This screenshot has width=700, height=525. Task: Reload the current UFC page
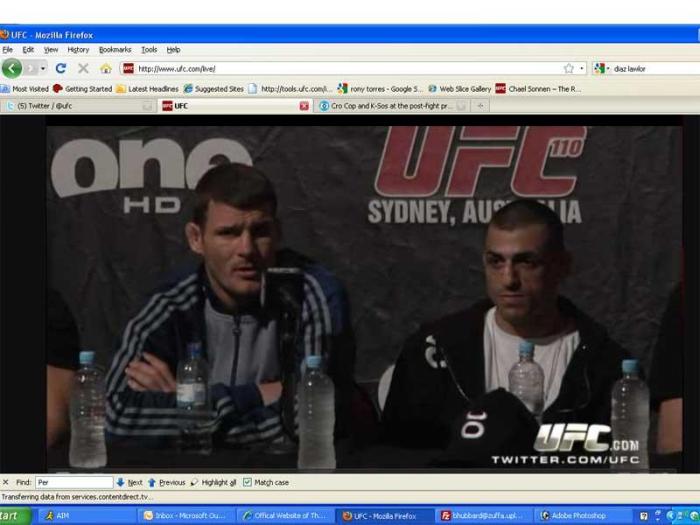pyautogui.click(x=61, y=68)
